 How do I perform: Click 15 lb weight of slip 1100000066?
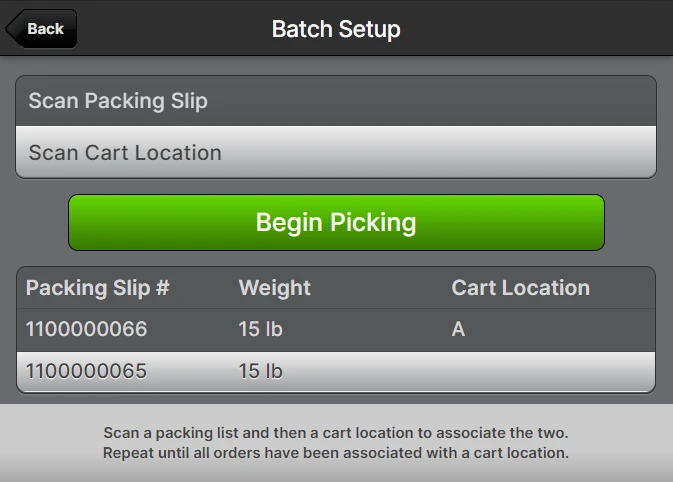coord(261,330)
